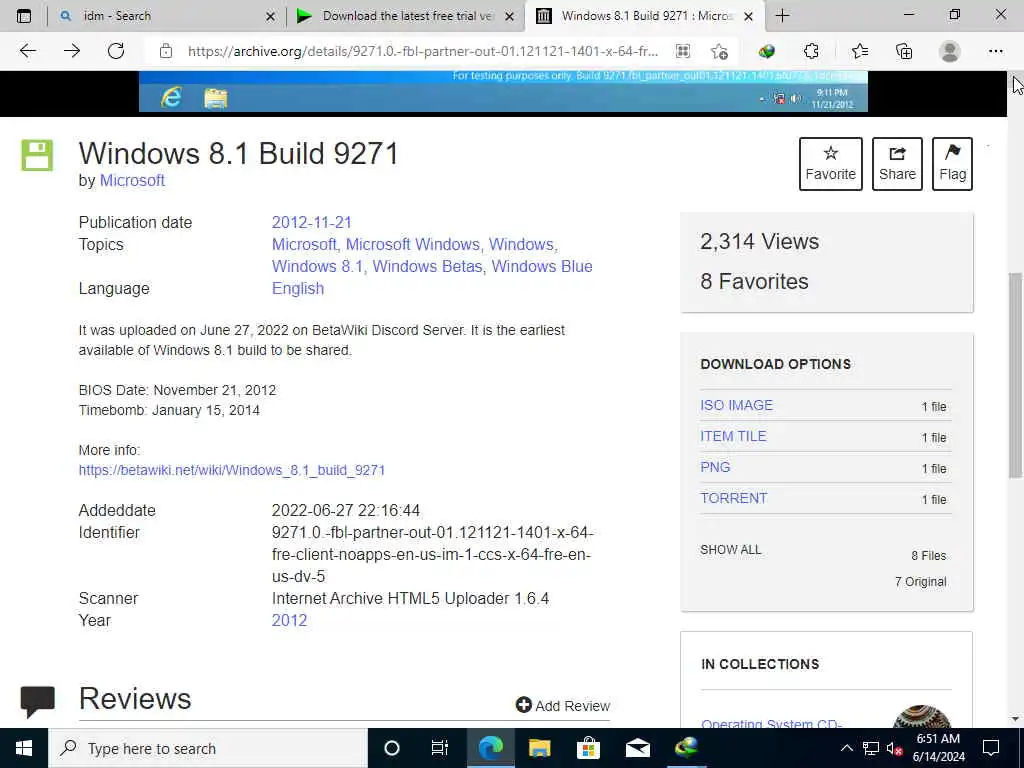This screenshot has width=1024, height=768.
Task: Open the Microsoft Windows topic link
Action: pos(415,244)
